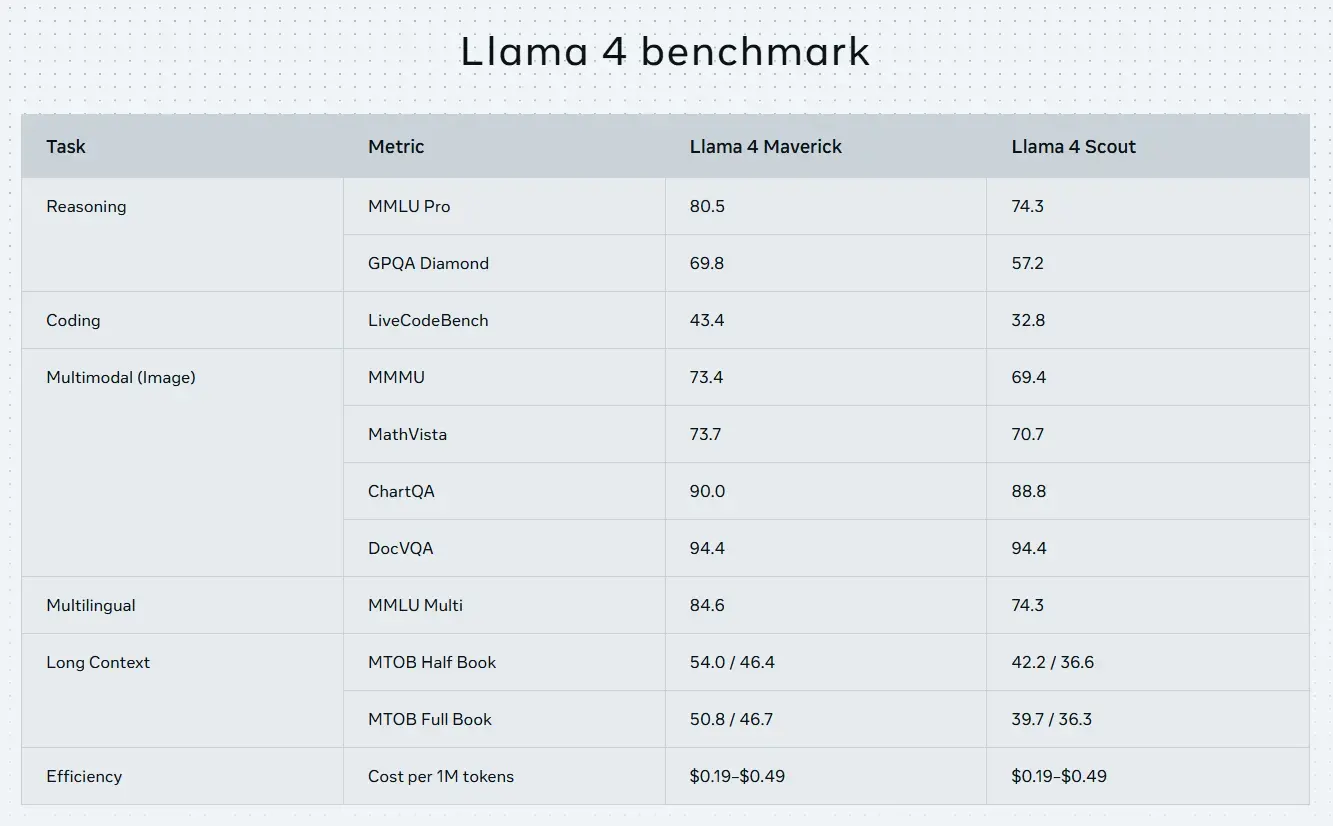Click the MMLU Pro metric cell
Image resolution: width=1333 pixels, height=826 pixels.
505,207
